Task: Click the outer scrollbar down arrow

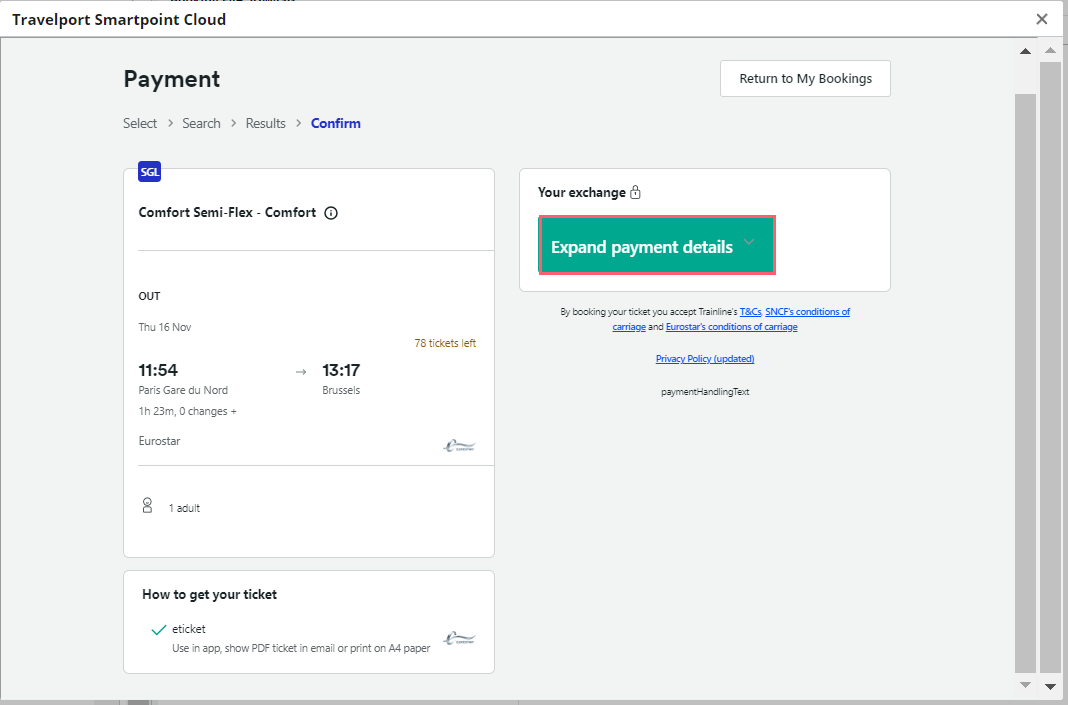Action: tap(1050, 687)
